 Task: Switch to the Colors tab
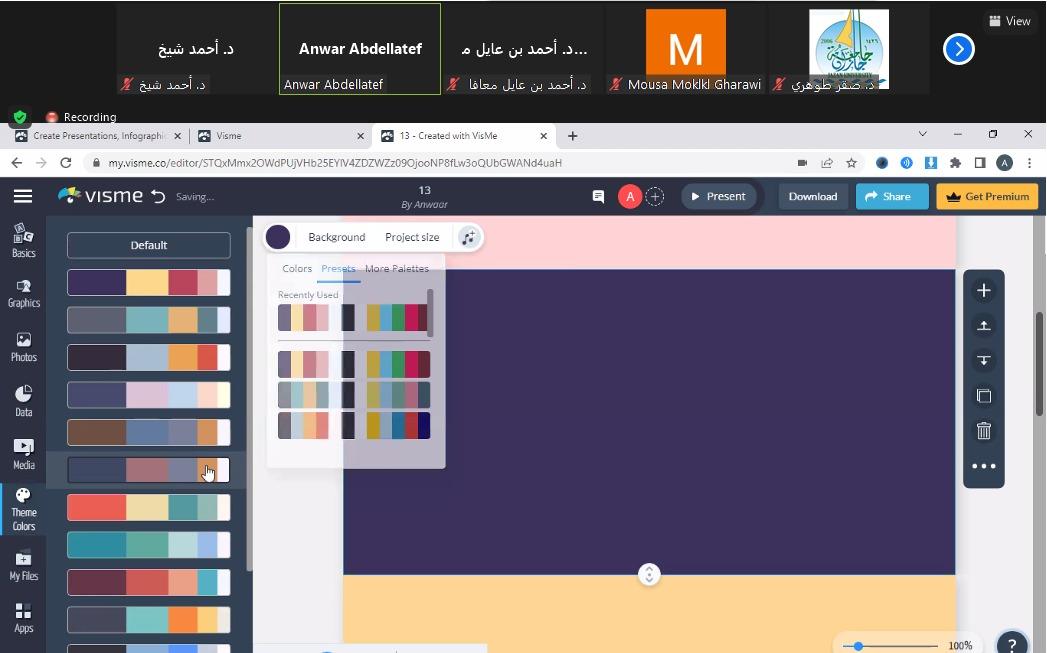tap(297, 269)
